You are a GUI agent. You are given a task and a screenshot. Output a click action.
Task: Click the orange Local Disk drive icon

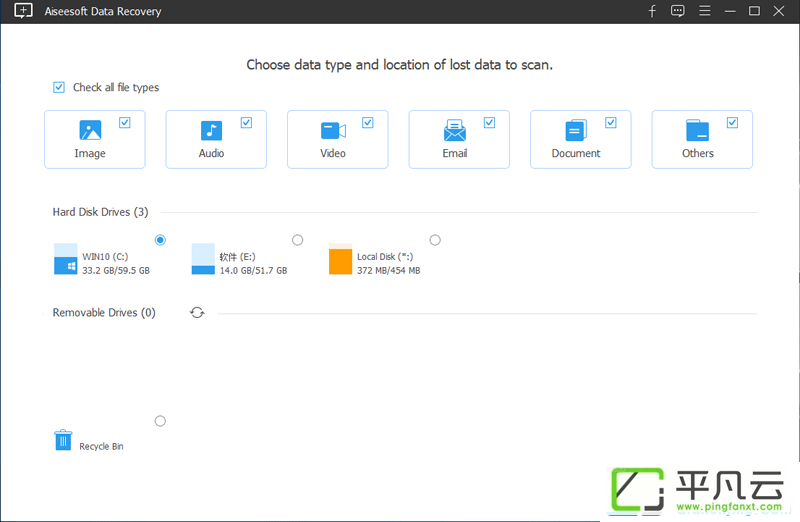click(340, 259)
